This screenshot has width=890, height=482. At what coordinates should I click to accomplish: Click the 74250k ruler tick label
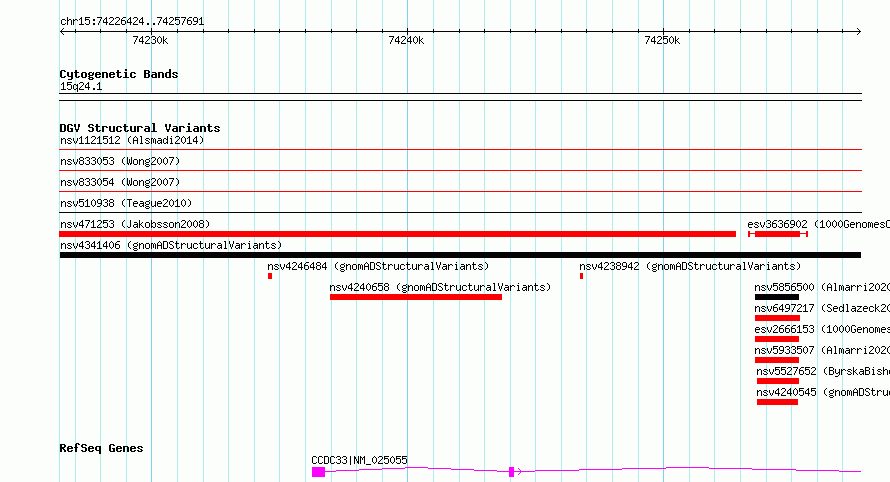(662, 40)
